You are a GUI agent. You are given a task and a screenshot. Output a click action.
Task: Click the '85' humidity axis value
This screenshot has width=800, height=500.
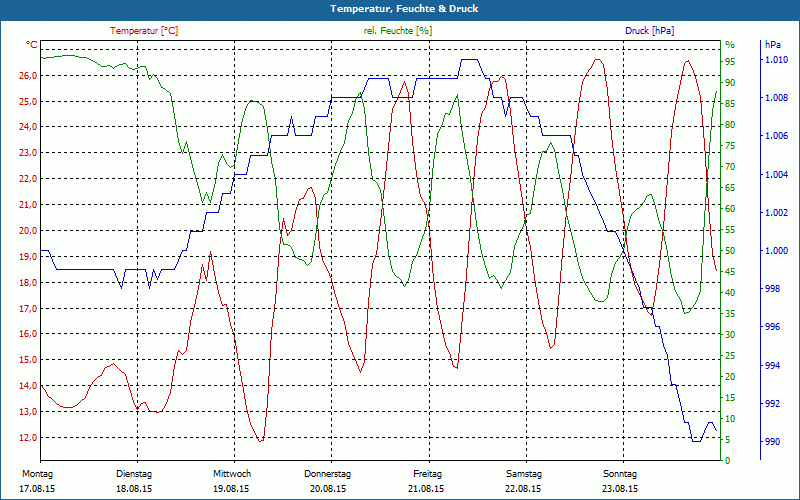[730, 104]
